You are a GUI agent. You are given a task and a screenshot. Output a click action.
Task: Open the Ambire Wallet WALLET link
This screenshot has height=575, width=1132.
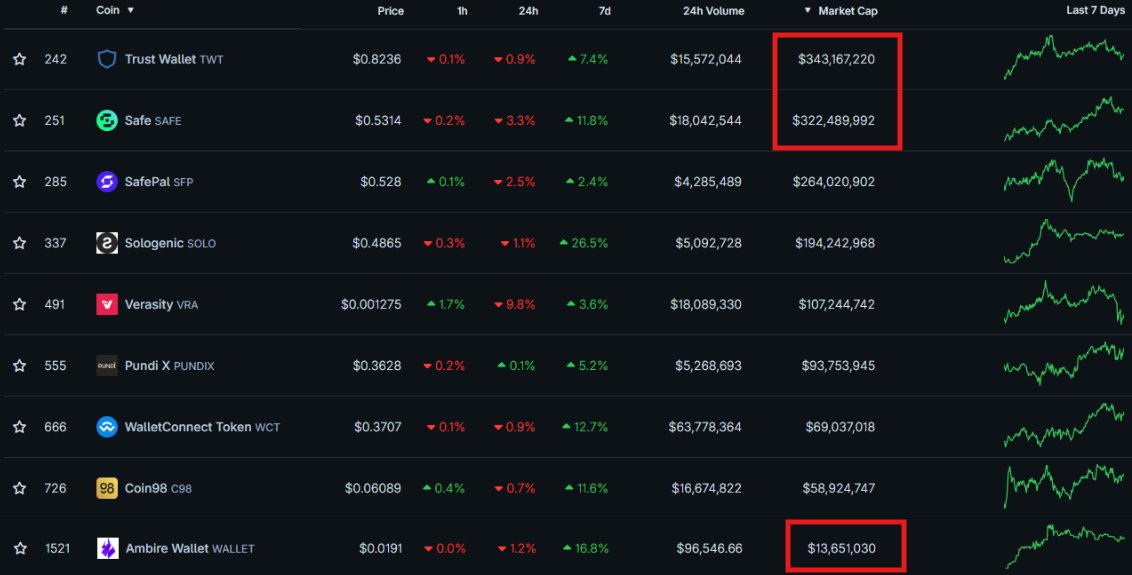(190, 549)
